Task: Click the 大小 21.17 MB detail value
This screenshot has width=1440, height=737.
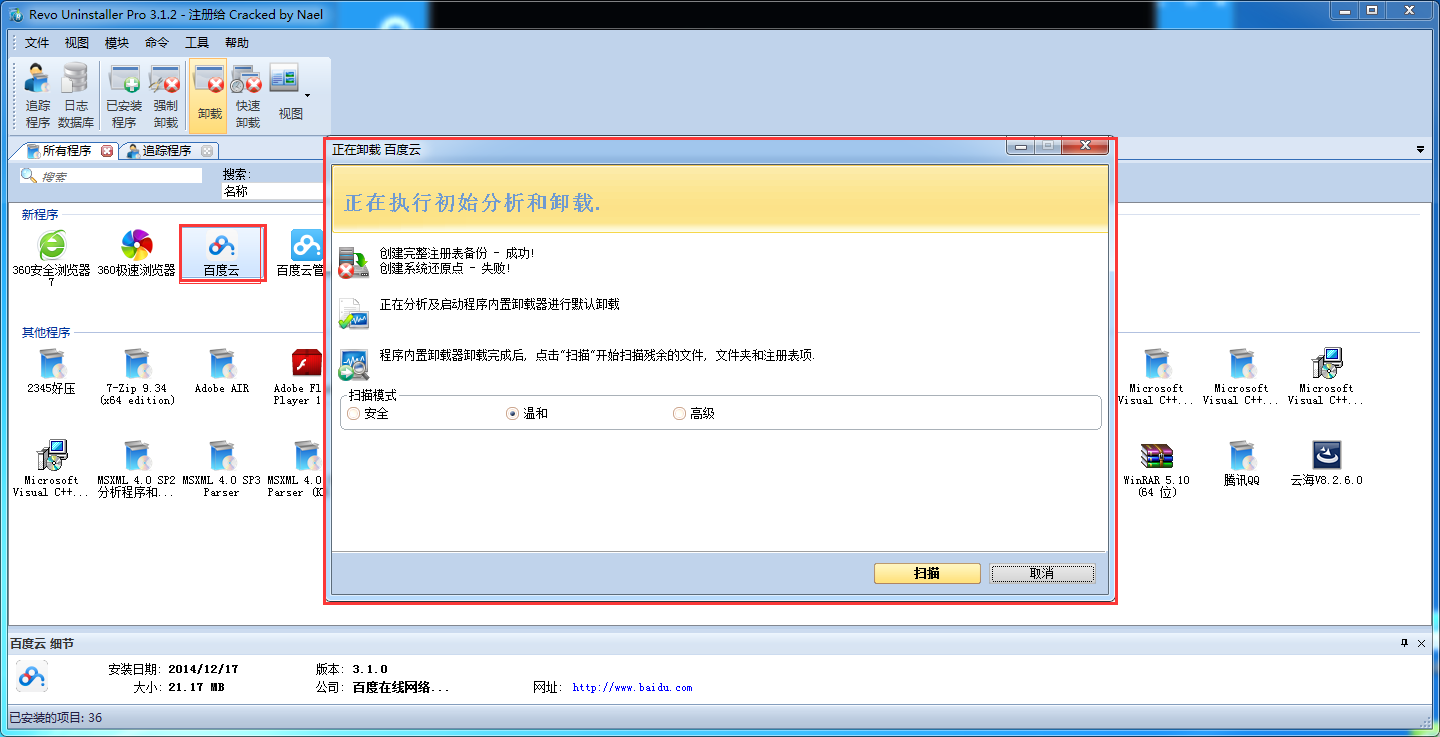Action: 196,688
